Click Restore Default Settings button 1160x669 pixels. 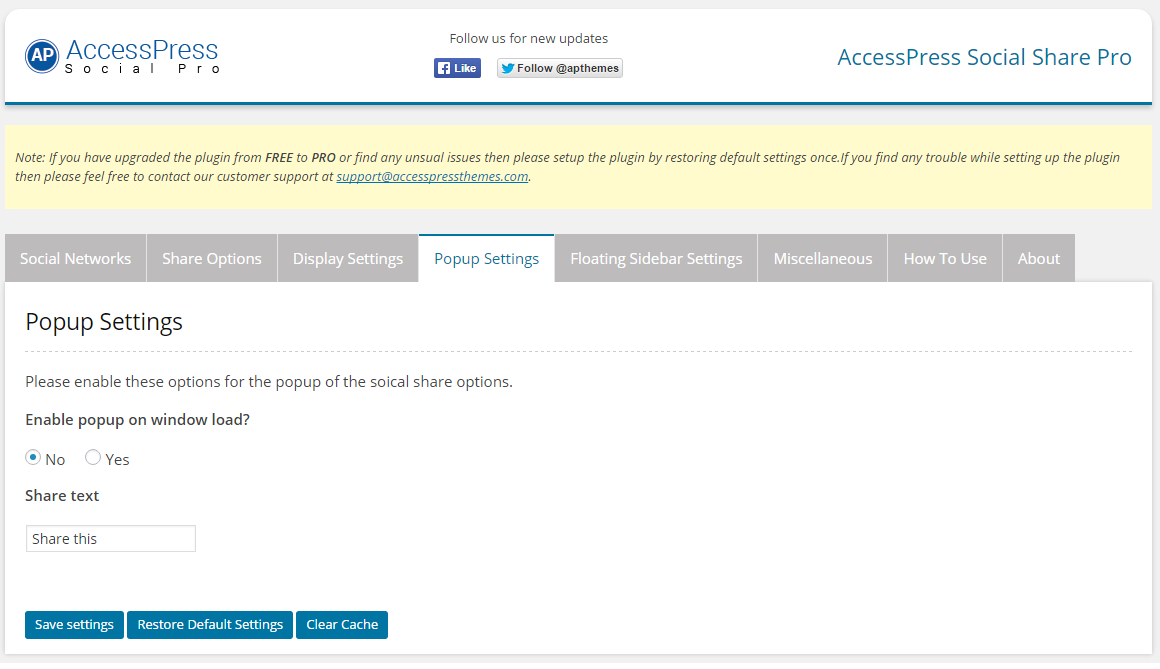tap(210, 625)
